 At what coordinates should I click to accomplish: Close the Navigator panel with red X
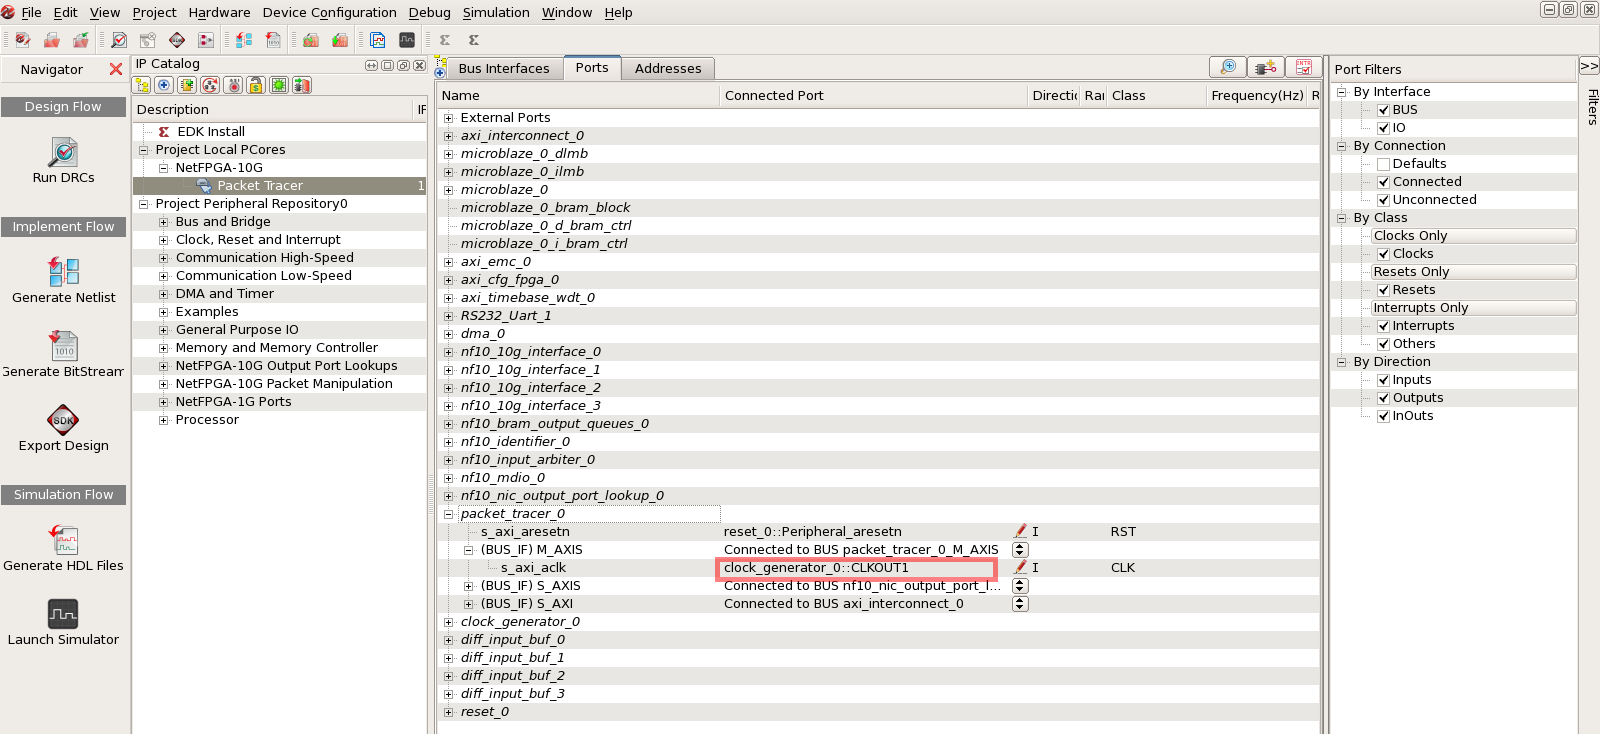point(116,69)
